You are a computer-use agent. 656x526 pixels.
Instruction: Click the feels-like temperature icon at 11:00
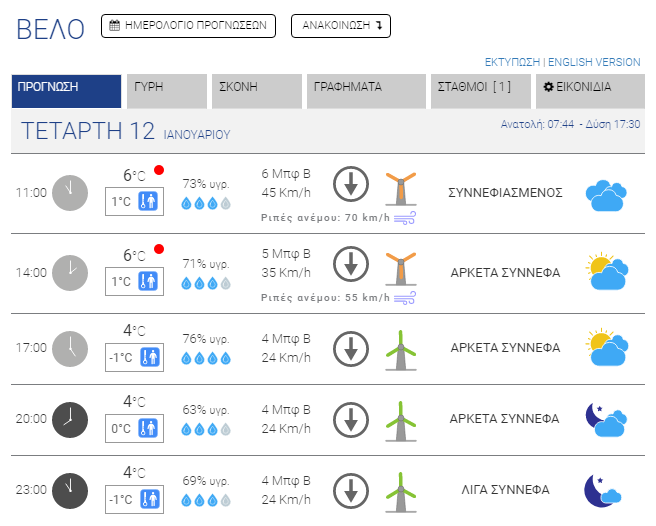click(149, 202)
